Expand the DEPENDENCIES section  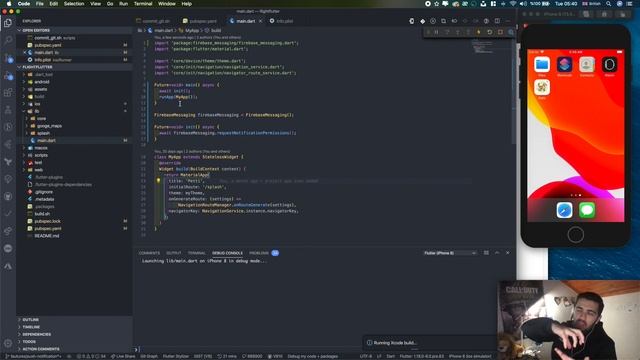coord(36,334)
